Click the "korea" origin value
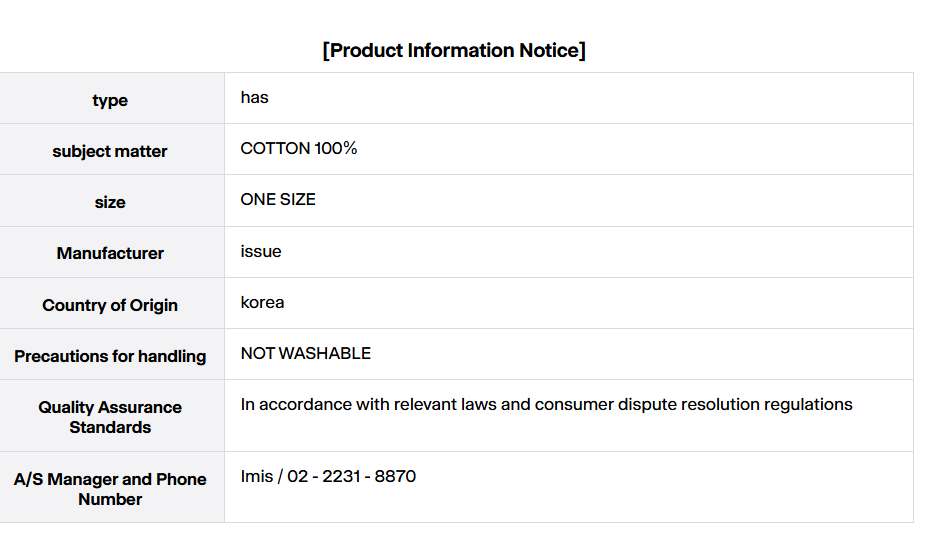 pyautogui.click(x=262, y=302)
